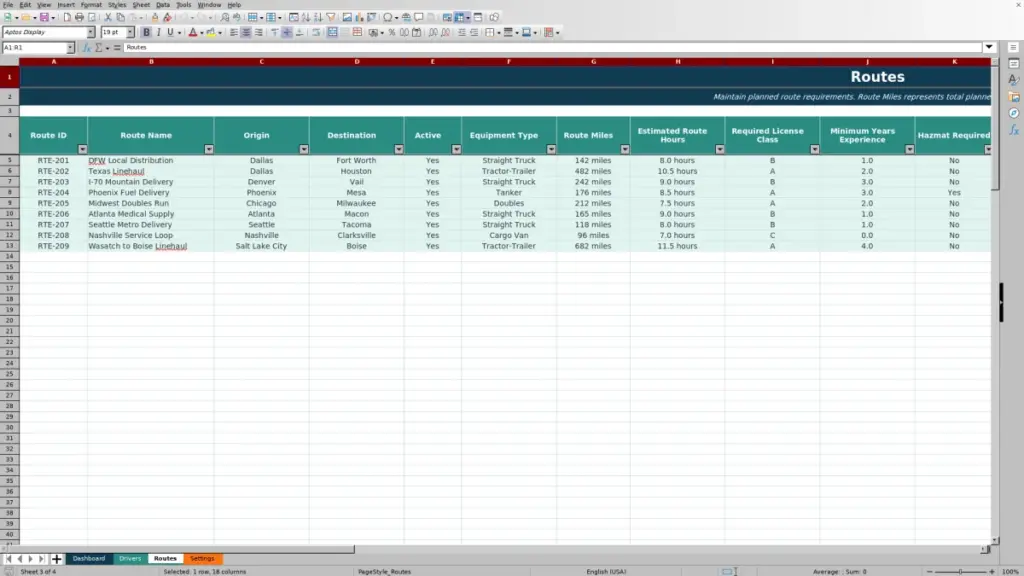
Task: Expand the formula bar arrow
Action: [989, 48]
